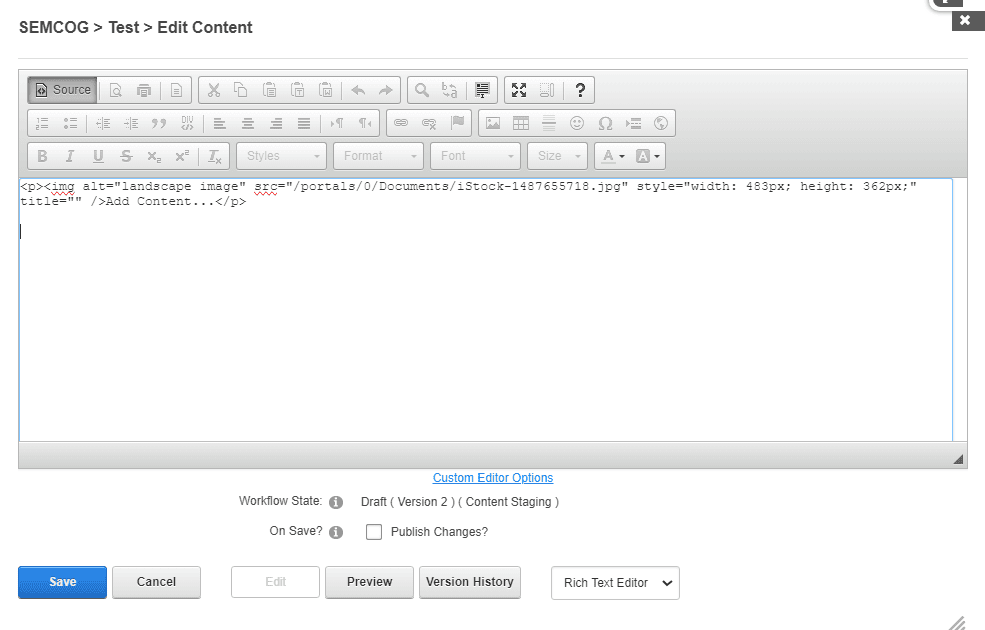Open the Rich Text Editor selector

tap(614, 582)
